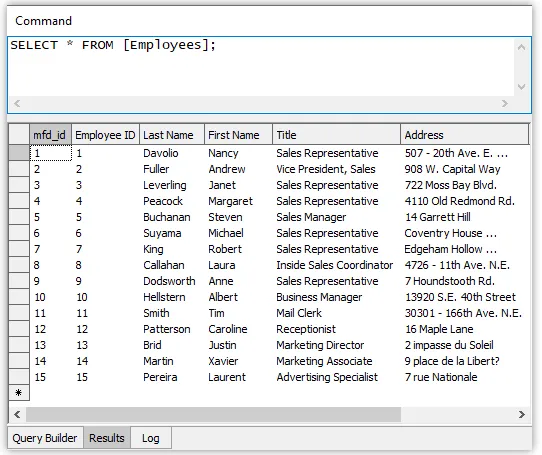Viewport: 542px width, 455px height.
Task: Click the 'Nancy' first name cell
Action: click(x=239, y=153)
